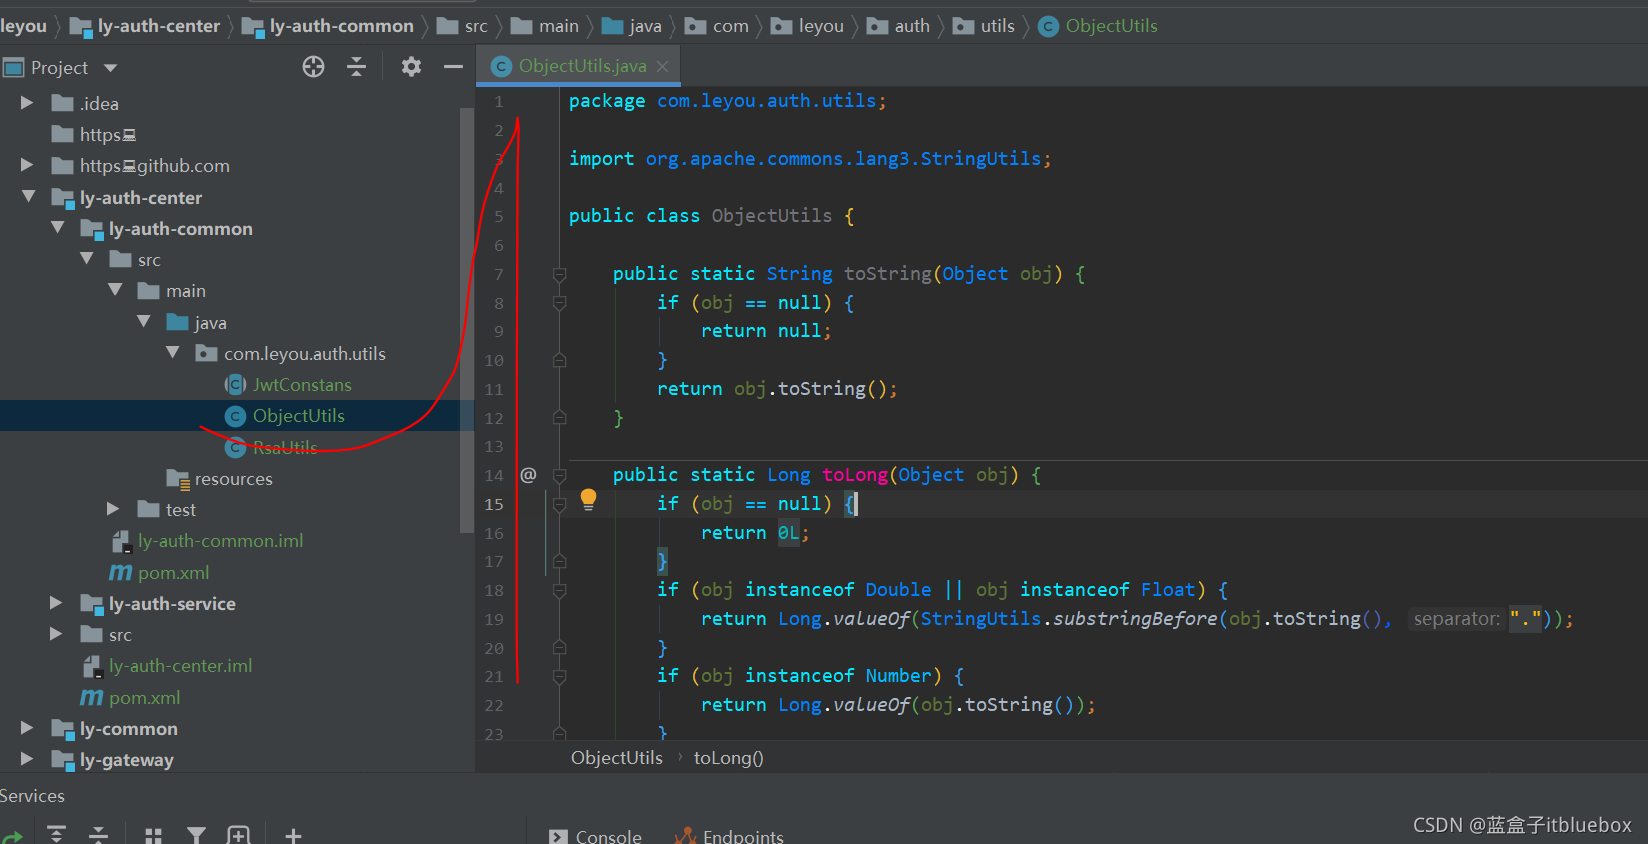Hide the Project tool window
The image size is (1648, 844).
(453, 67)
